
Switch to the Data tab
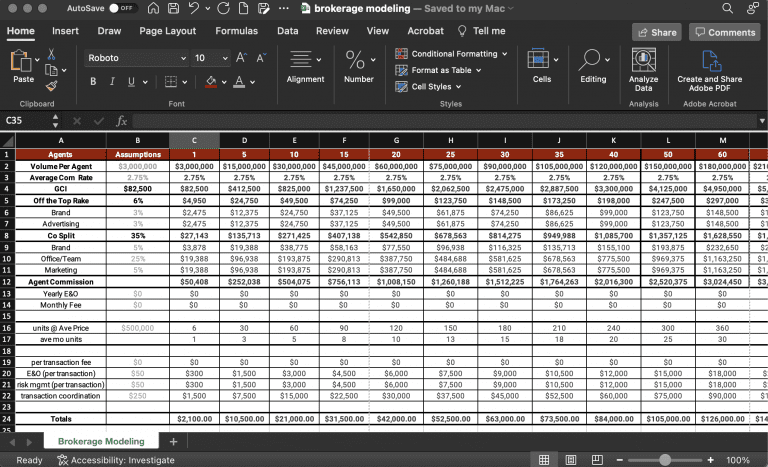click(288, 31)
